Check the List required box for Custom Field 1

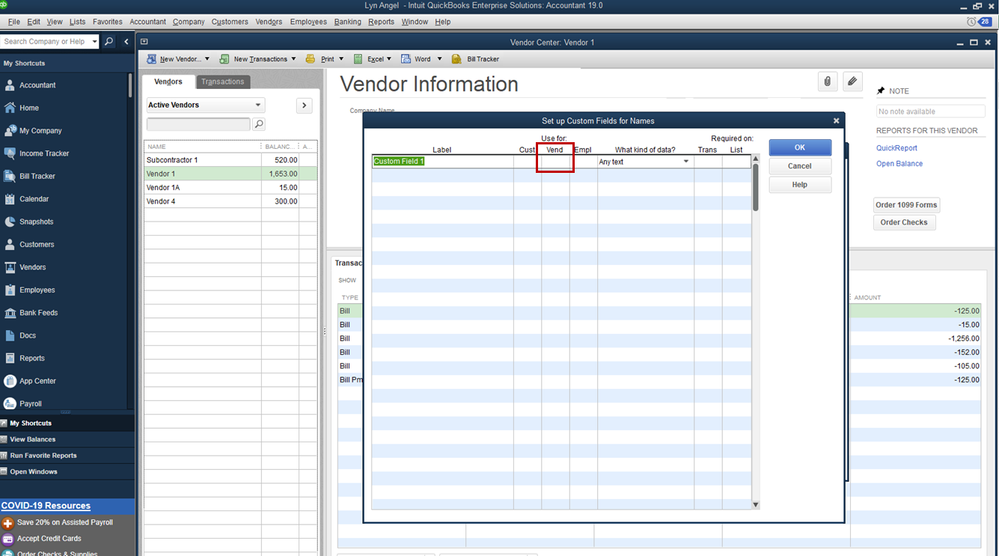click(x=737, y=162)
